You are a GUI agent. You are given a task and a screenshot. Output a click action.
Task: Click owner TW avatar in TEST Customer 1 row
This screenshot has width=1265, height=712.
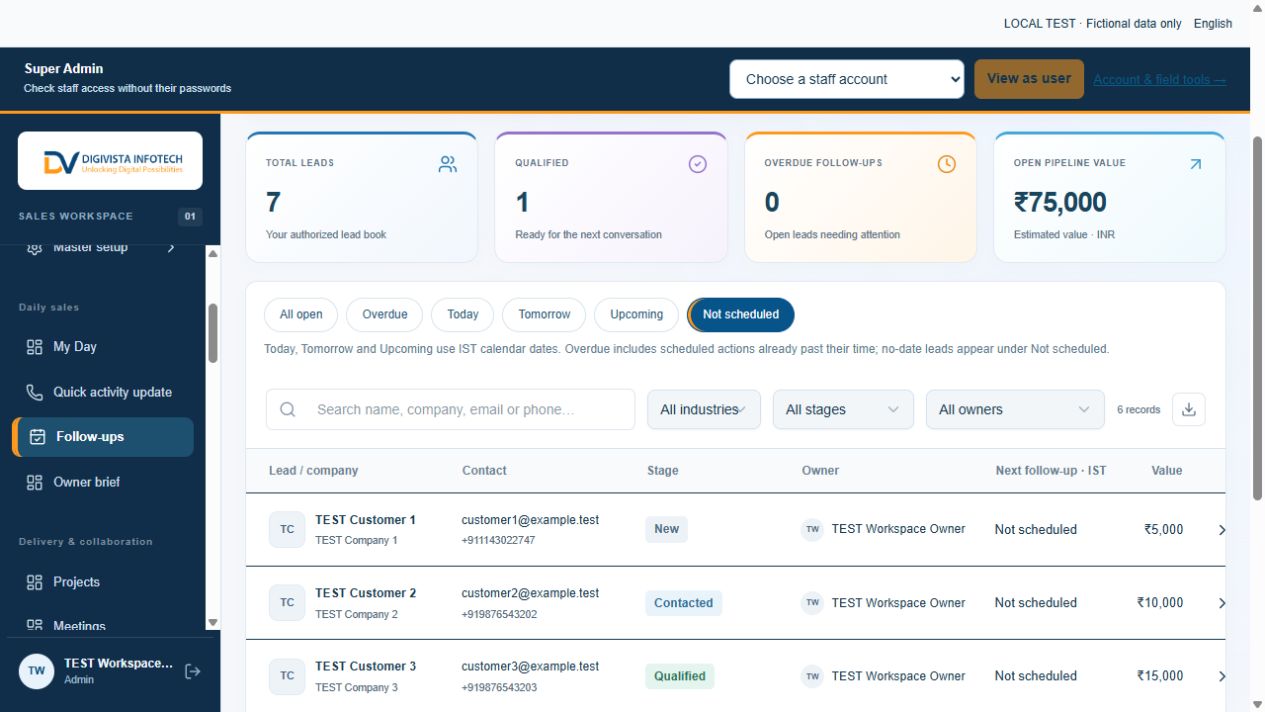pyautogui.click(x=812, y=529)
